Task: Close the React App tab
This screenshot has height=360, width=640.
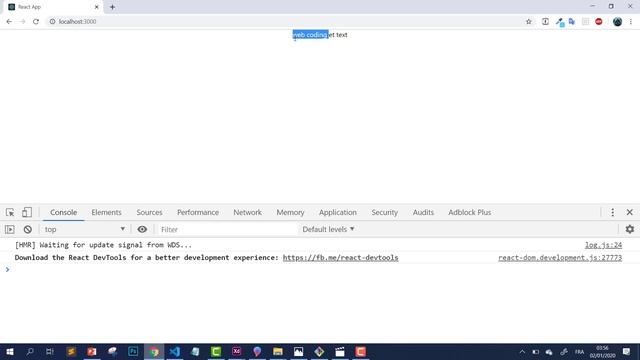Action: (97, 7)
